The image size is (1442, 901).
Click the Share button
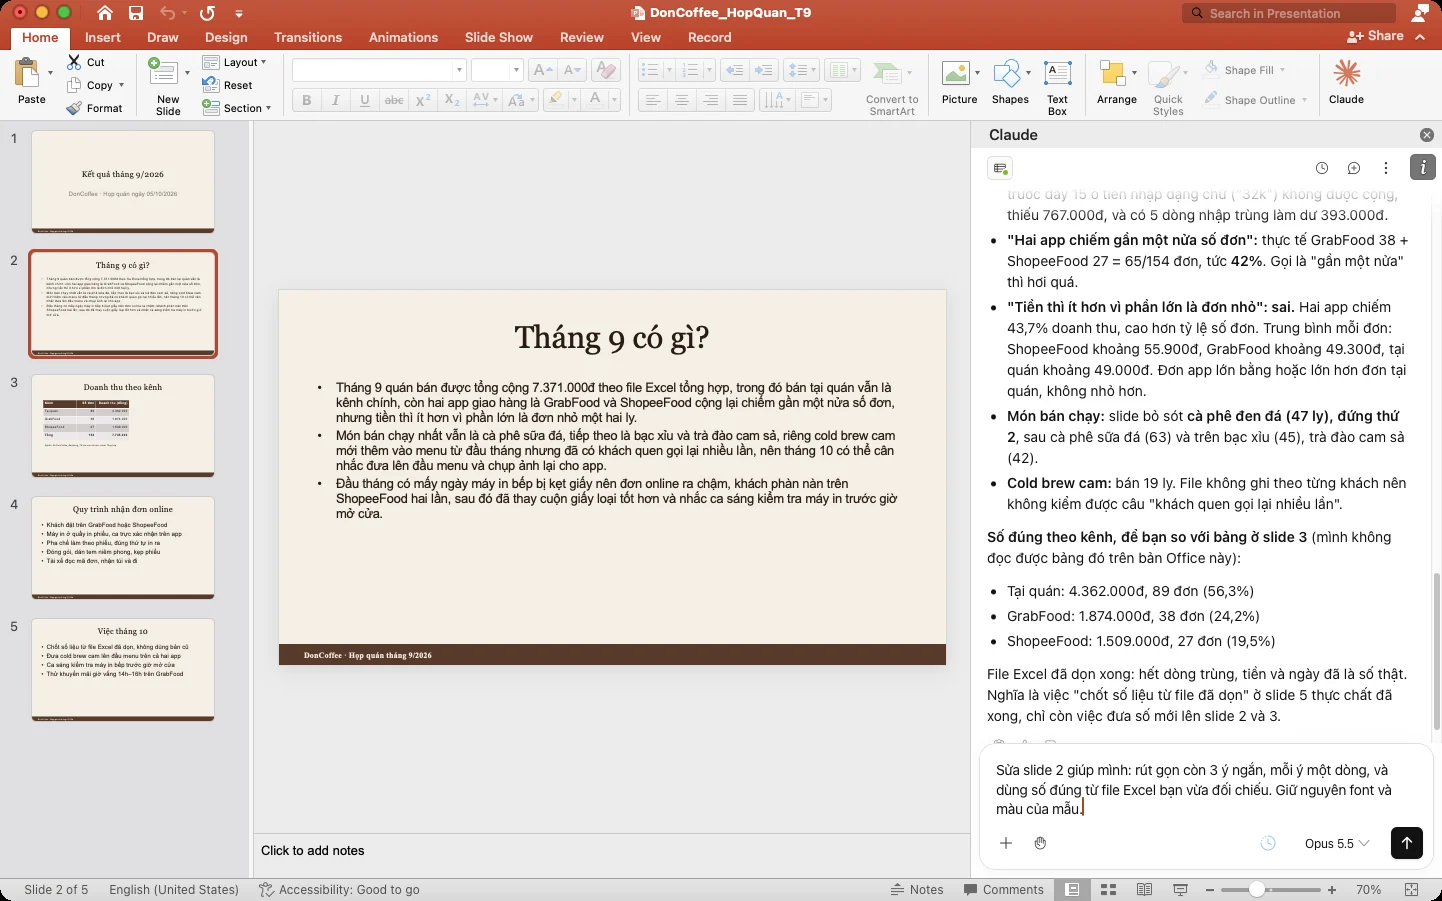click(1376, 36)
